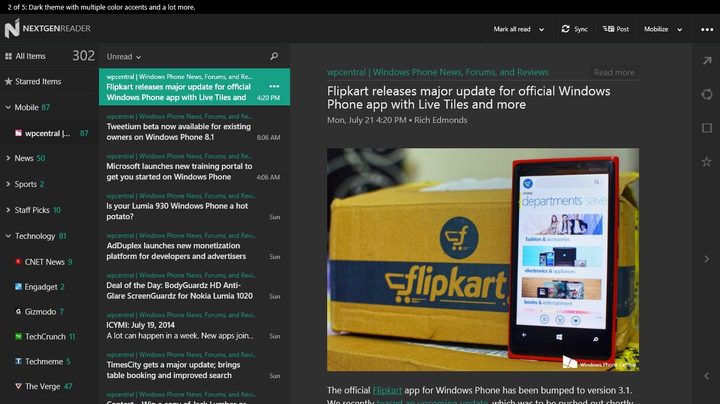Screen dimensions: 720x404
Task: Open TimesCity gets a major update article
Action: (194, 366)
